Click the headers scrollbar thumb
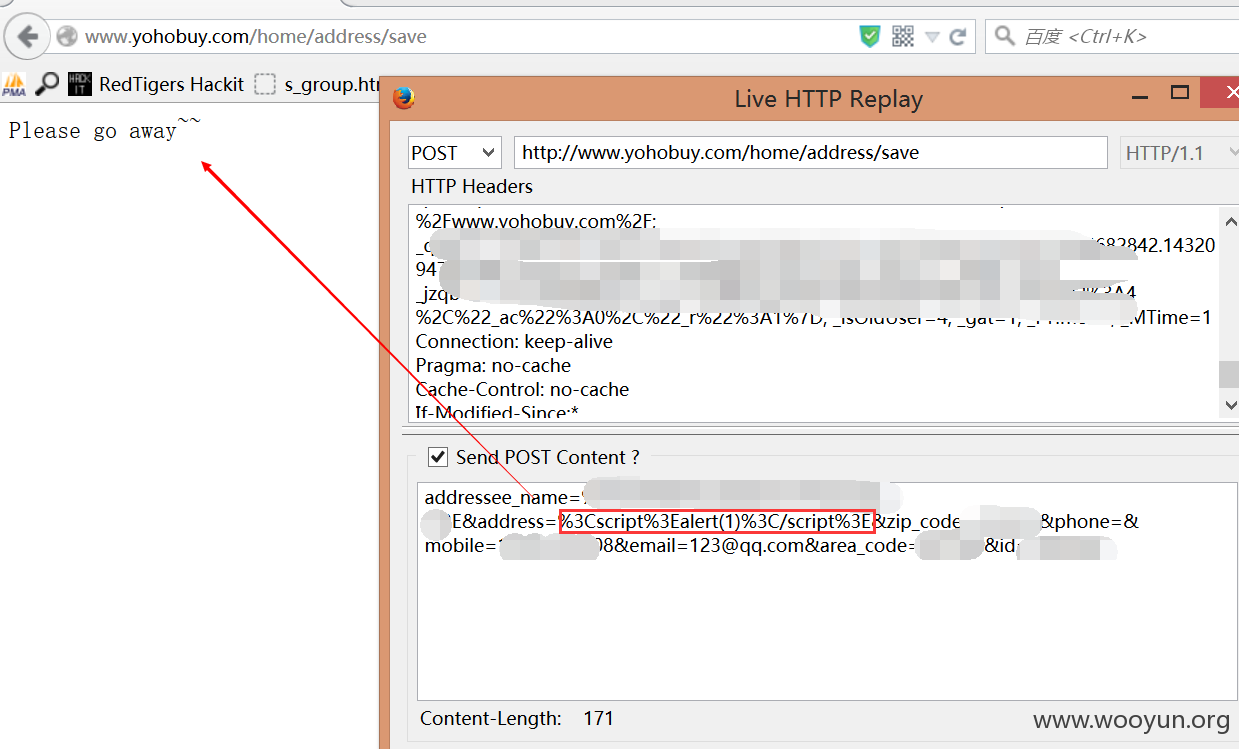The height and width of the screenshot is (749, 1239). click(x=1230, y=375)
